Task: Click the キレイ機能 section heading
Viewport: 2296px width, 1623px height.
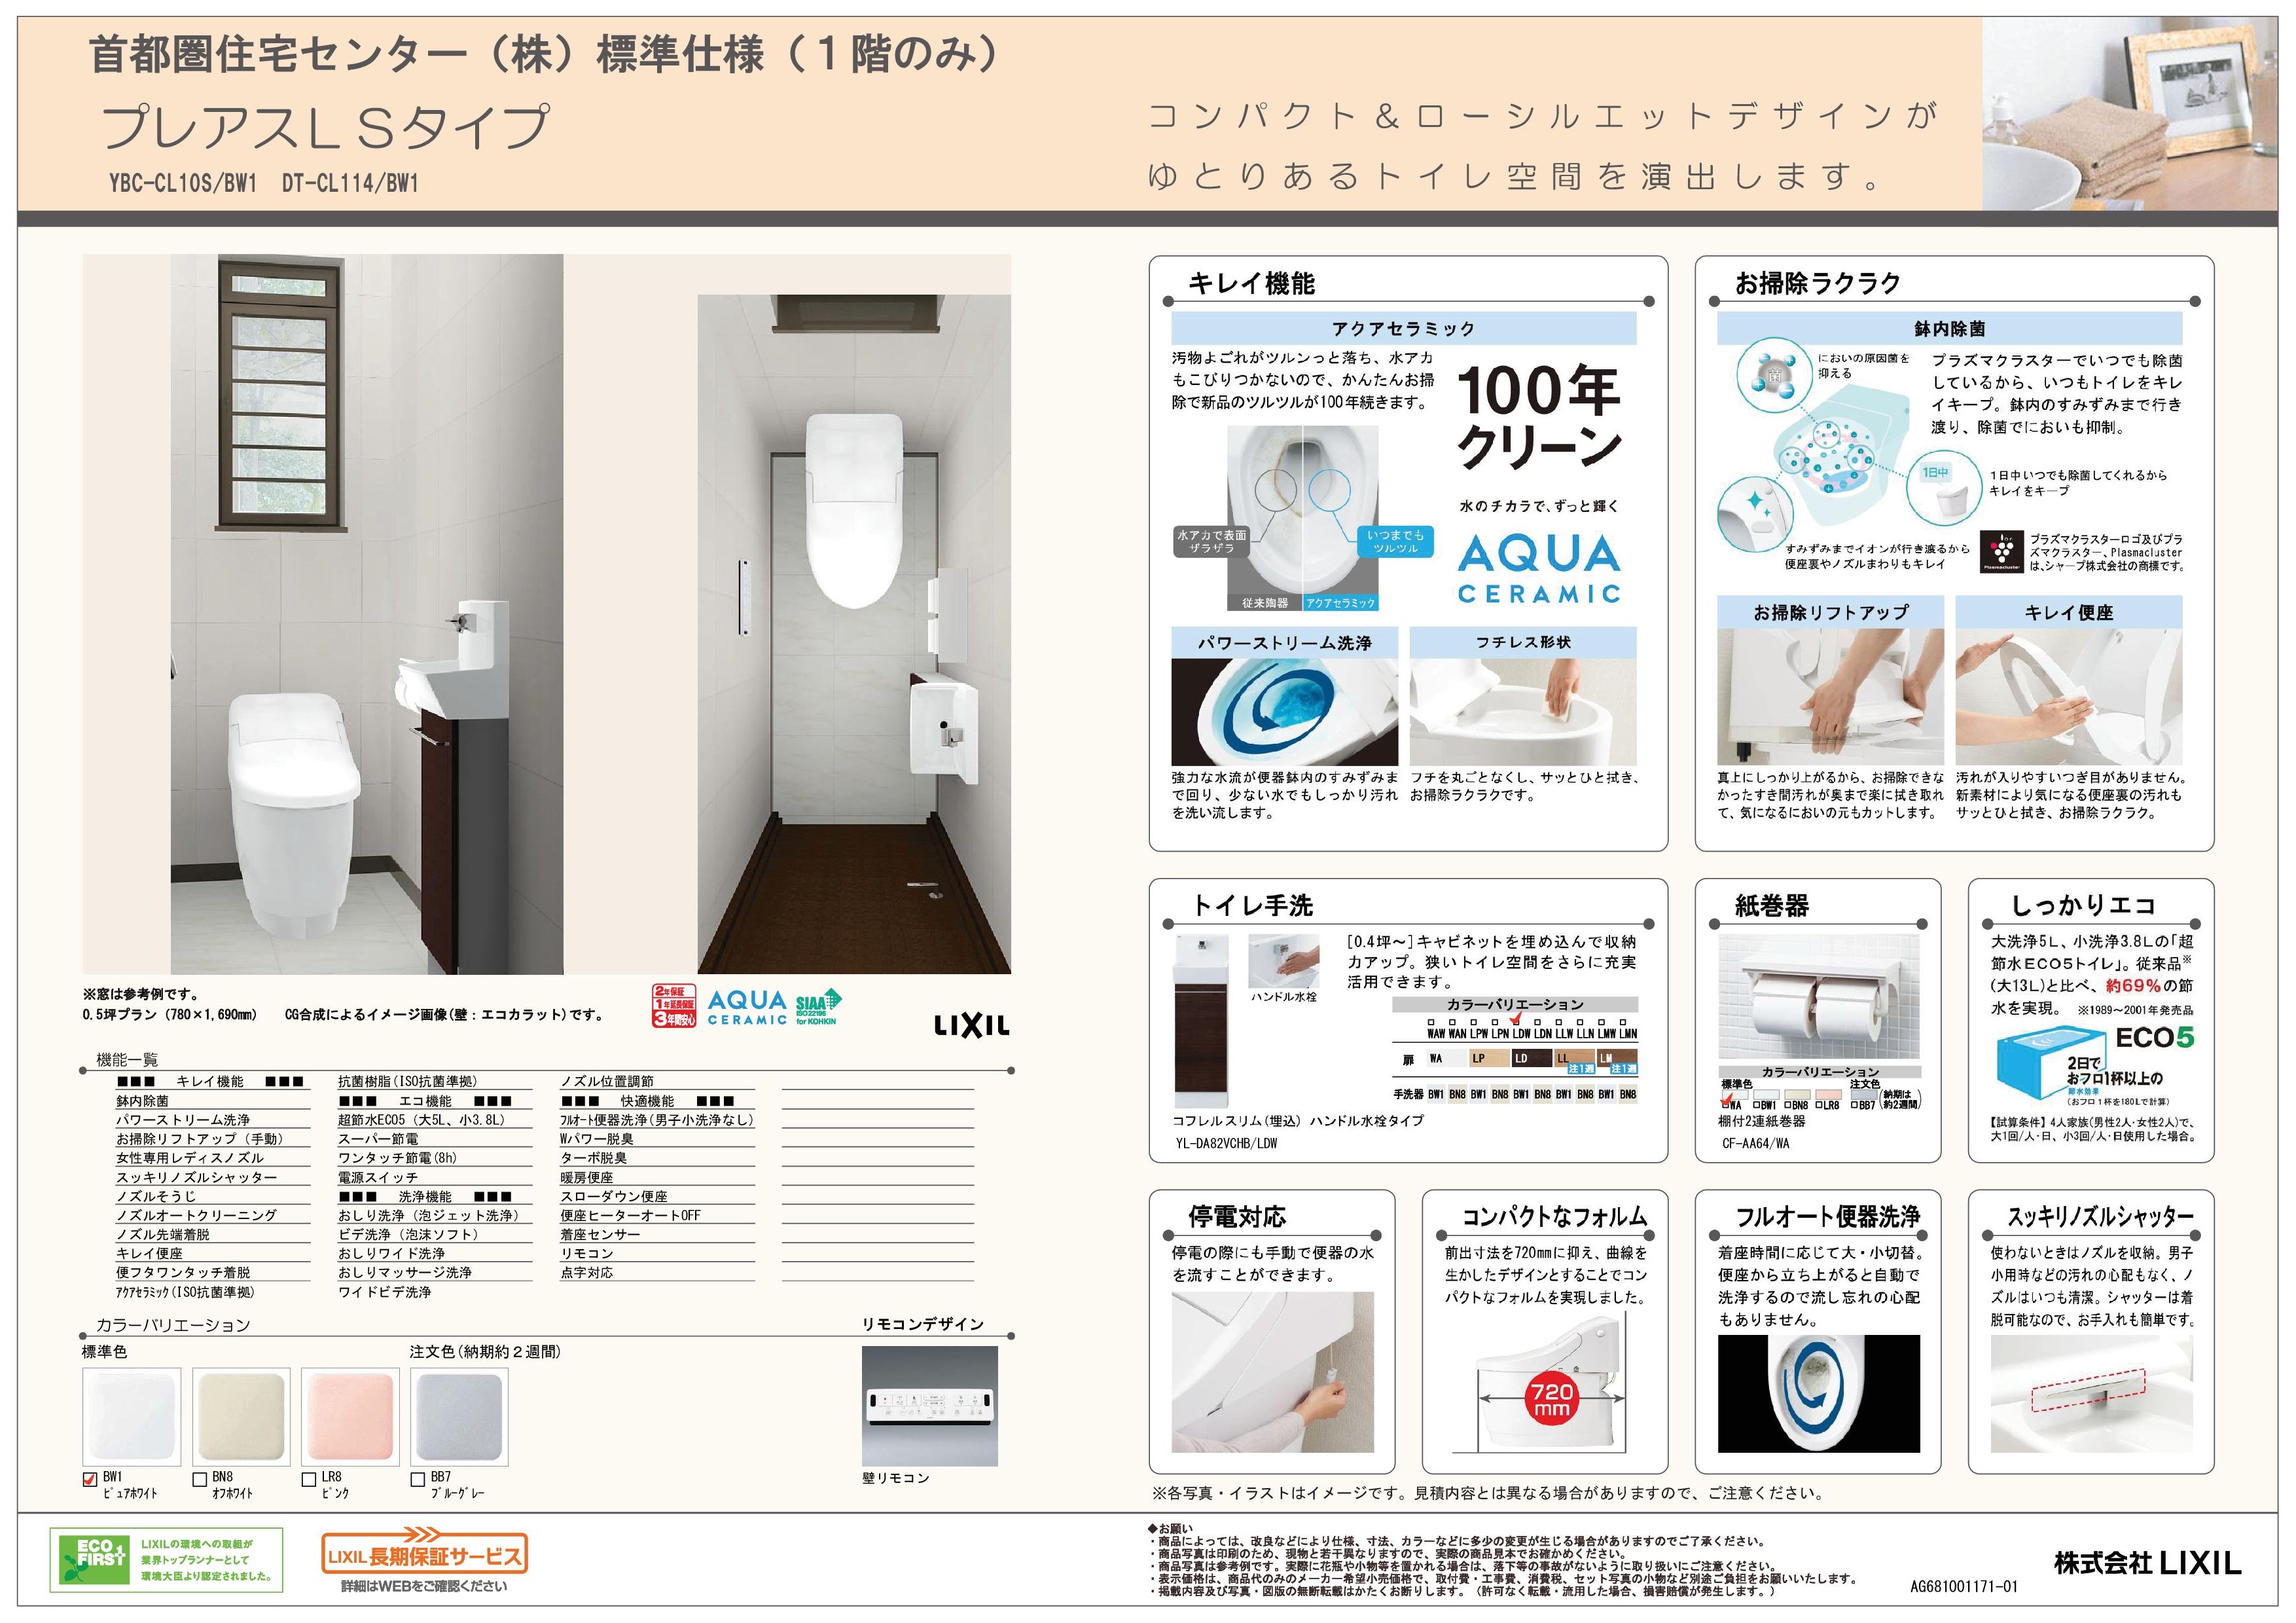Action: 1251,283
